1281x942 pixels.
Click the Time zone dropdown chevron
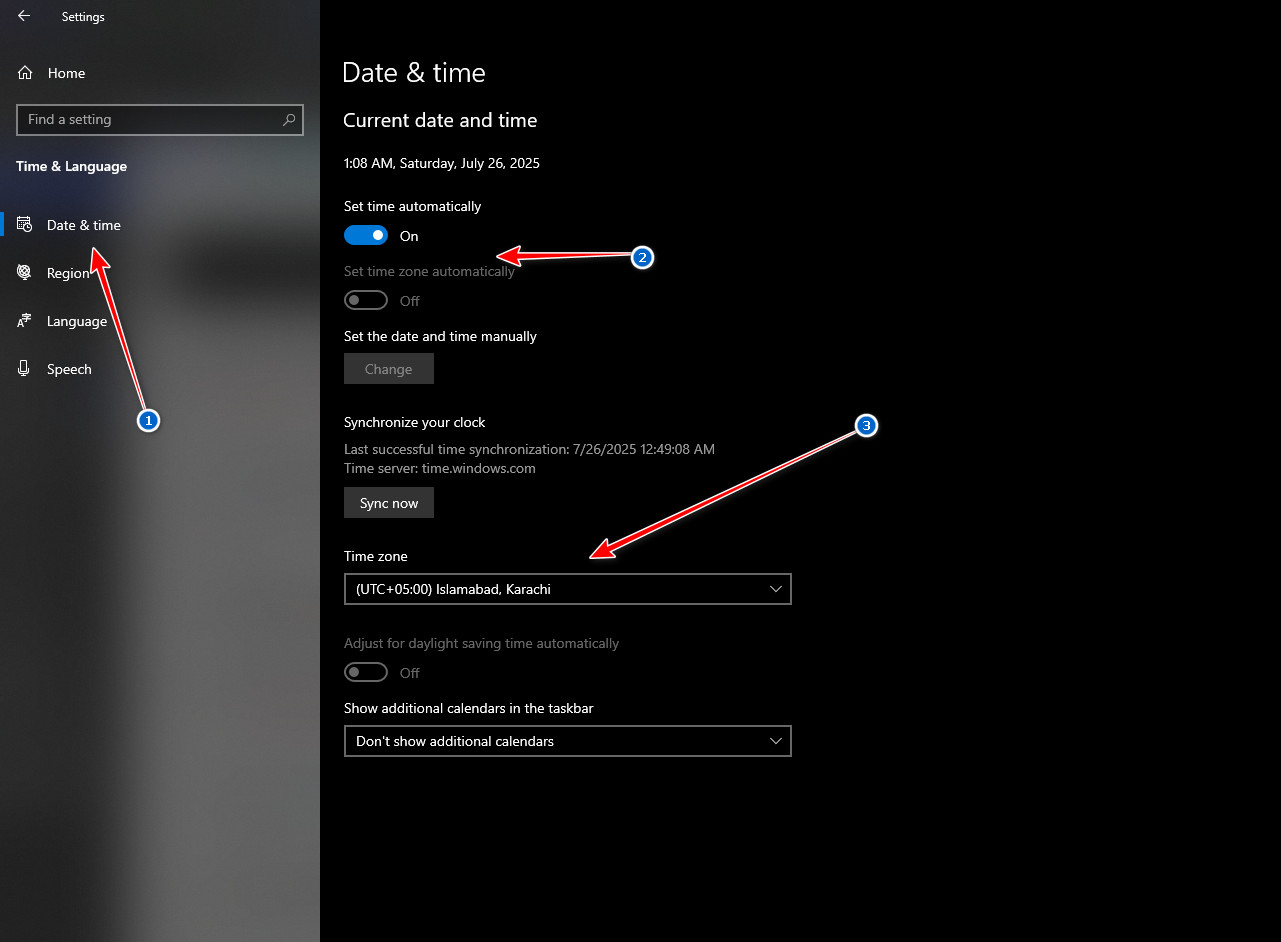[776, 589]
